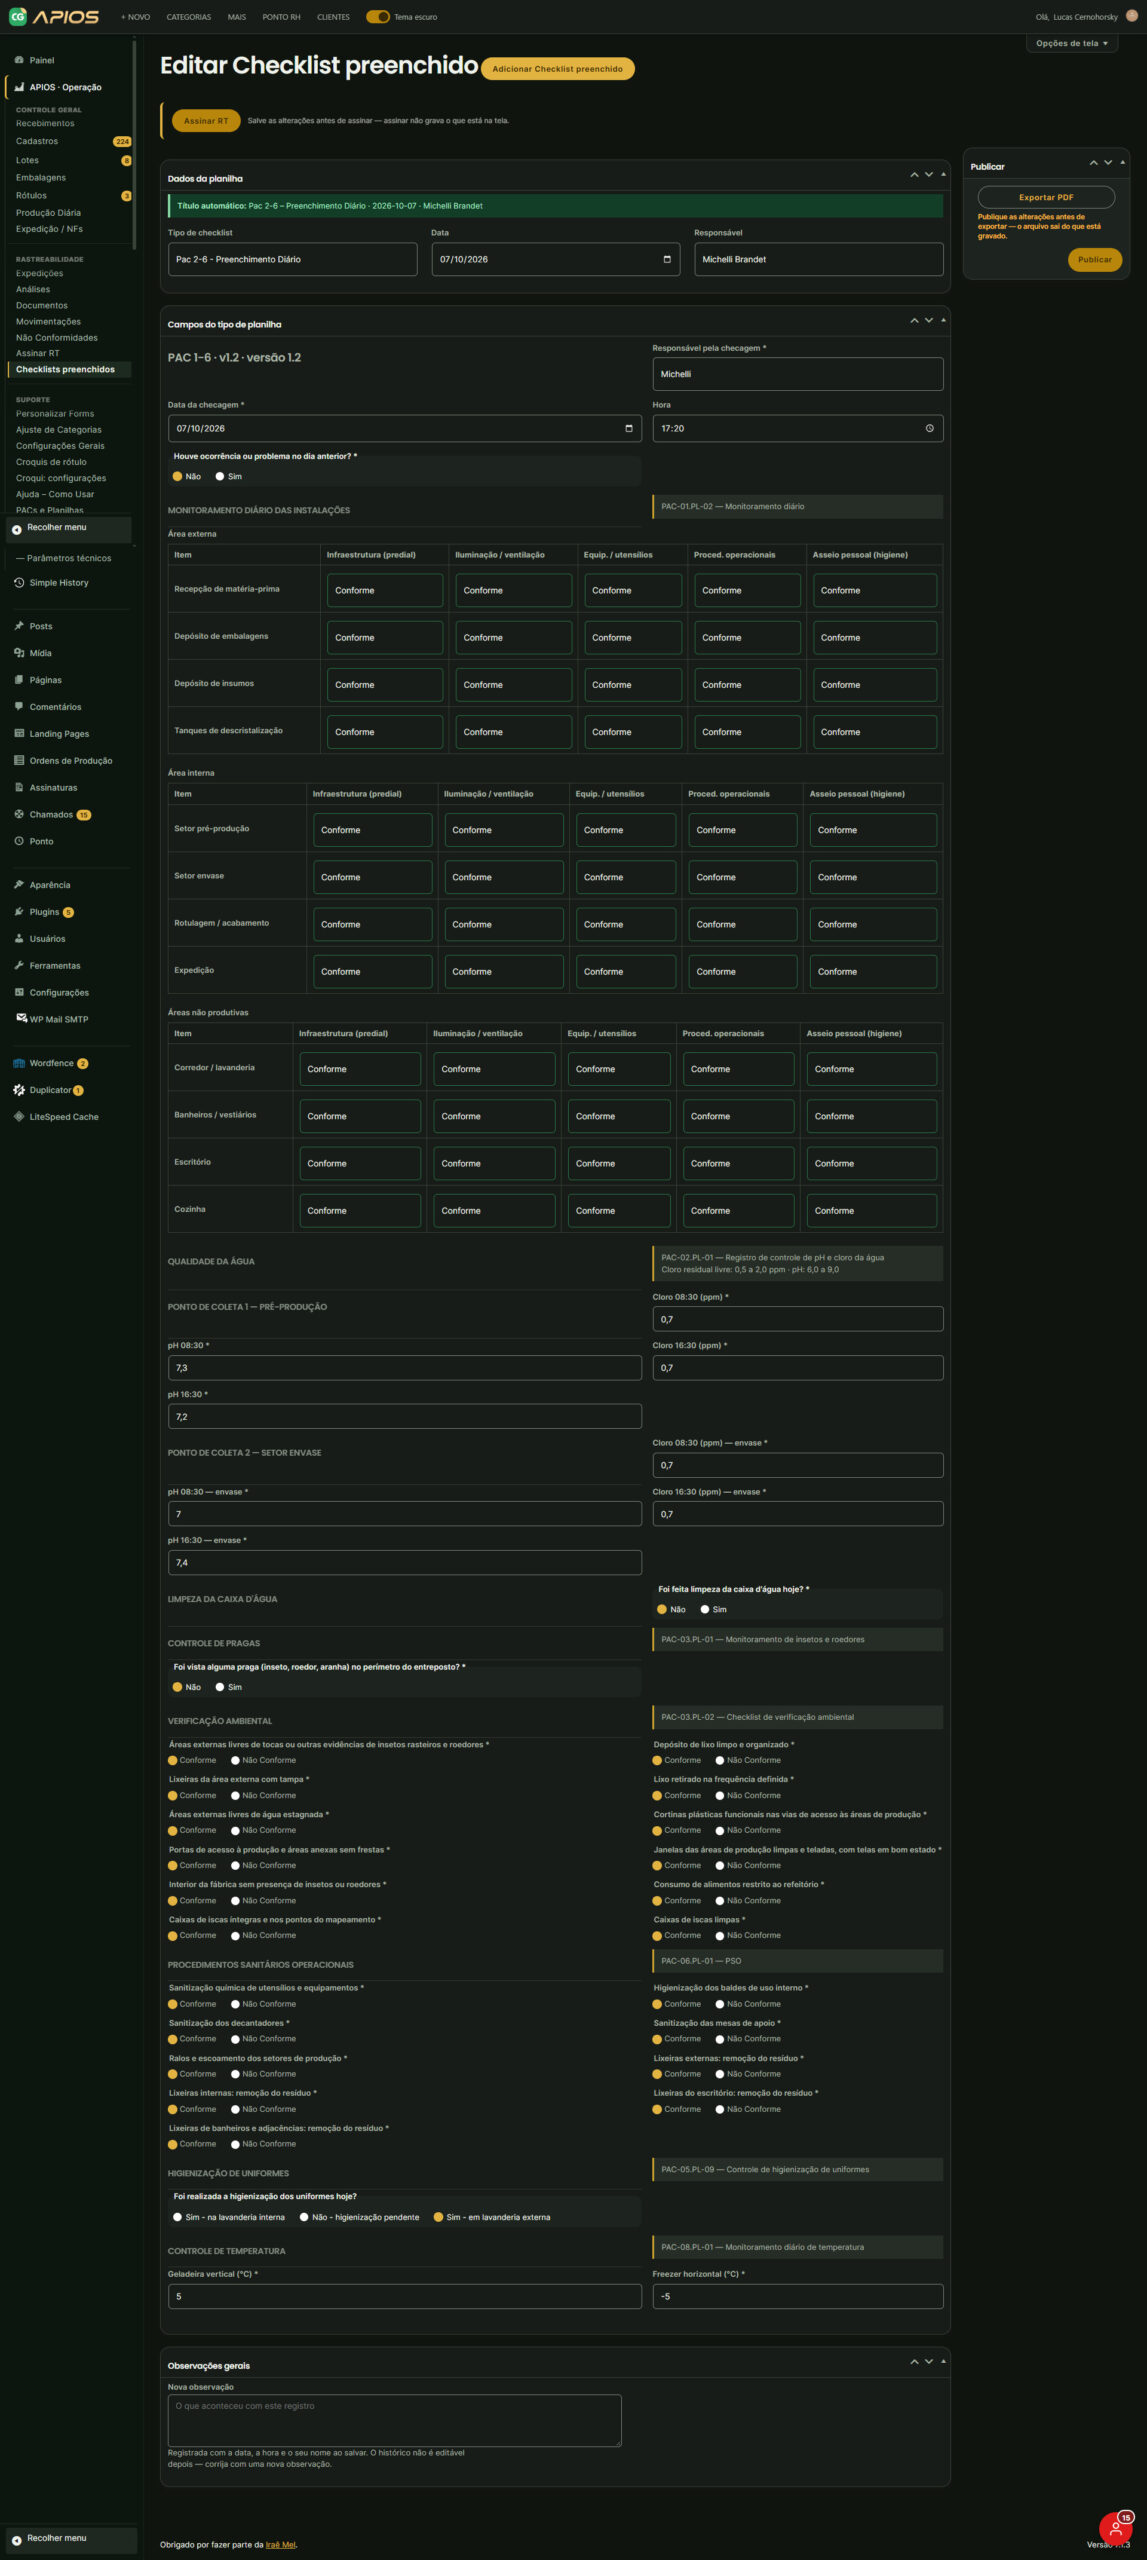Image resolution: width=1147 pixels, height=2560 pixels.
Task: Open Simple History clock icon
Action: point(19,582)
